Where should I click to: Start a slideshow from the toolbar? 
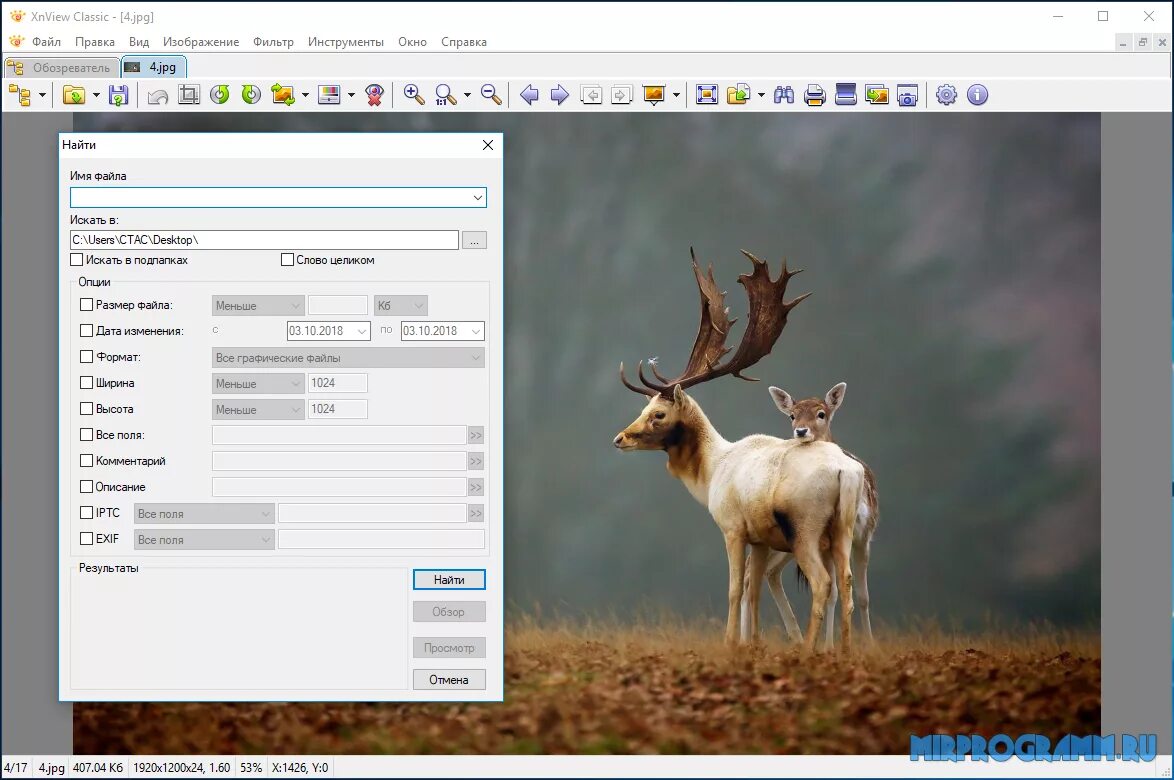coord(654,95)
